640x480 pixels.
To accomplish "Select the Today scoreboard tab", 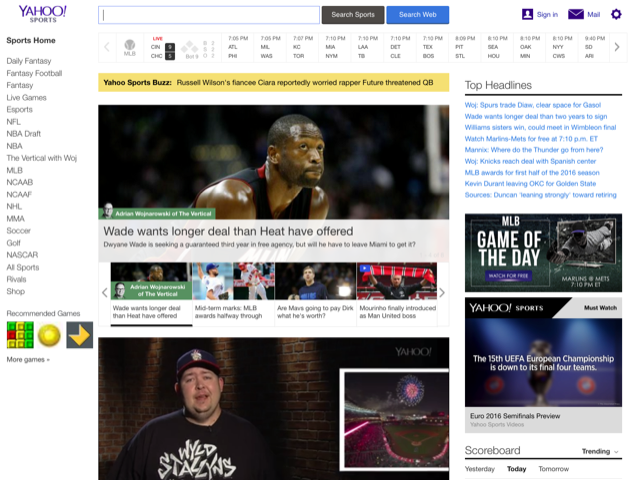I will (x=516, y=469).
